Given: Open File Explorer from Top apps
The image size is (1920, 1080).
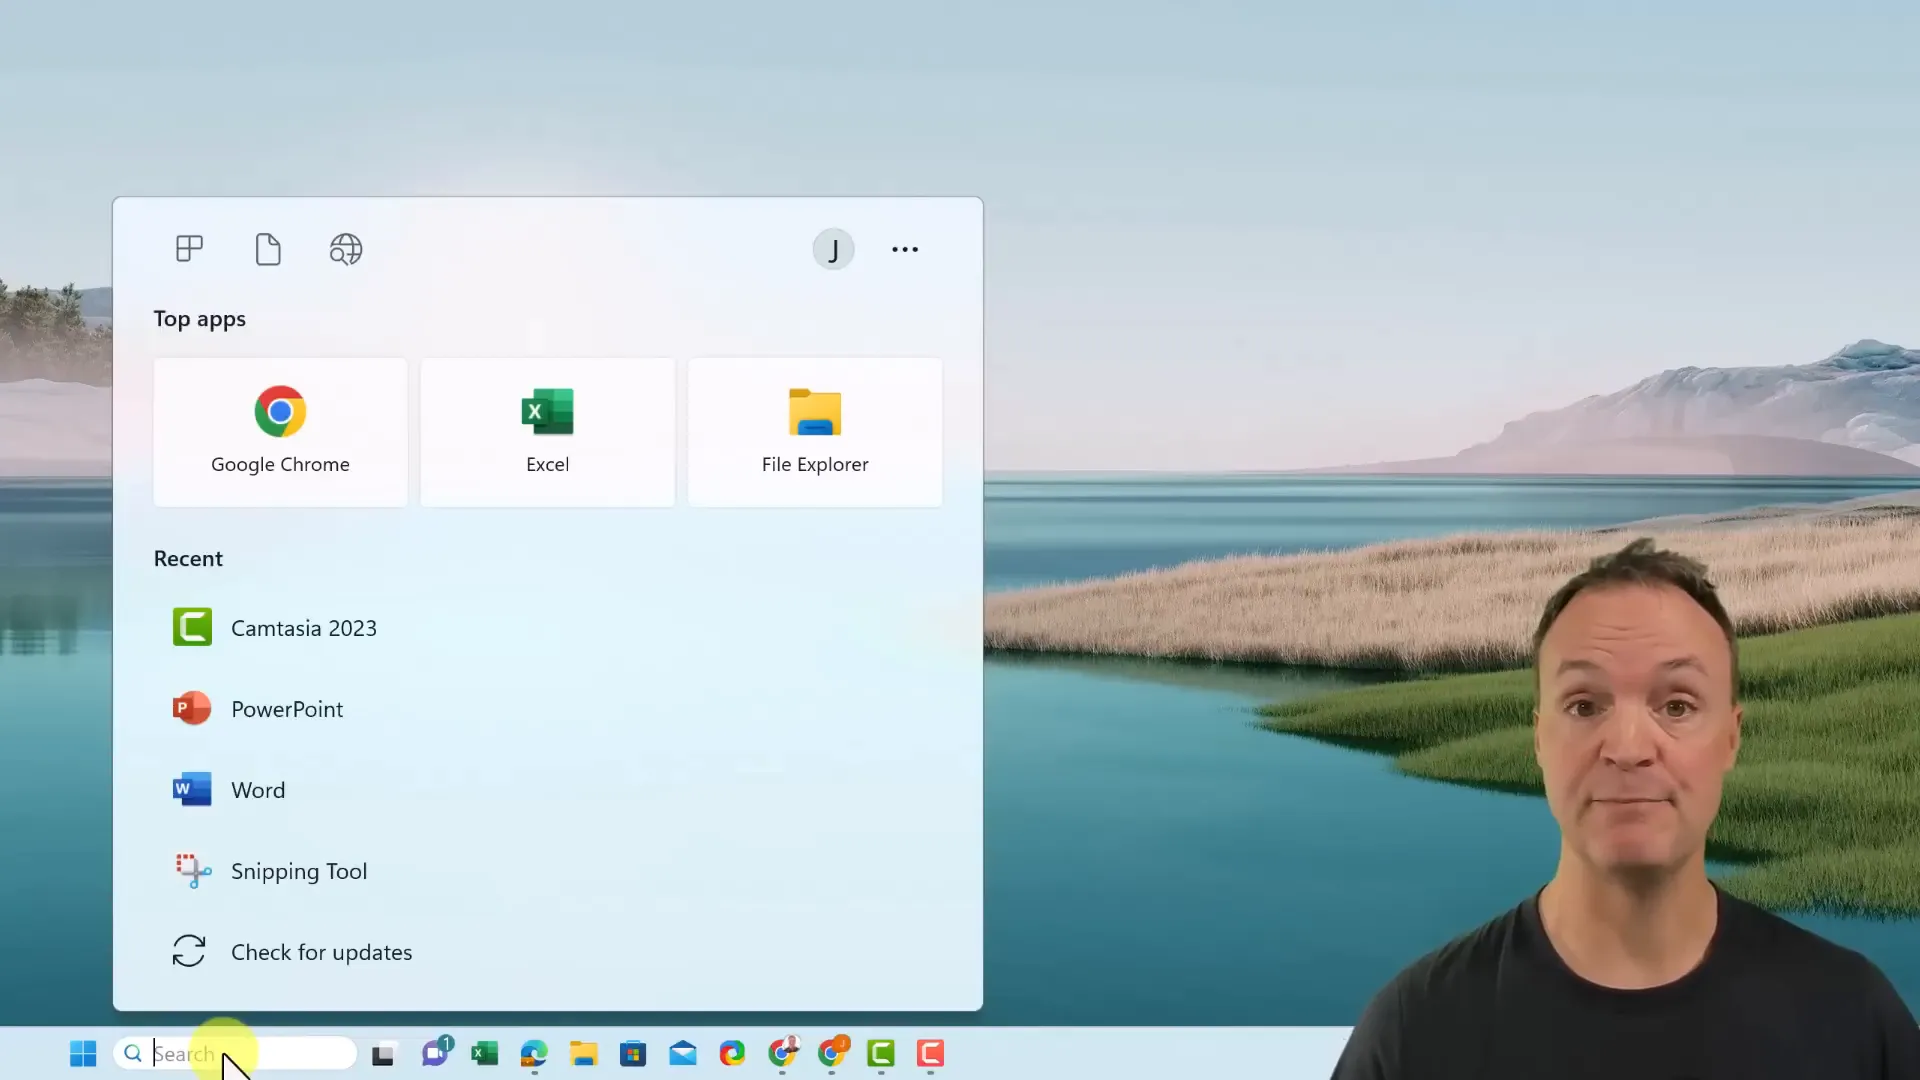Looking at the screenshot, I should [815, 432].
